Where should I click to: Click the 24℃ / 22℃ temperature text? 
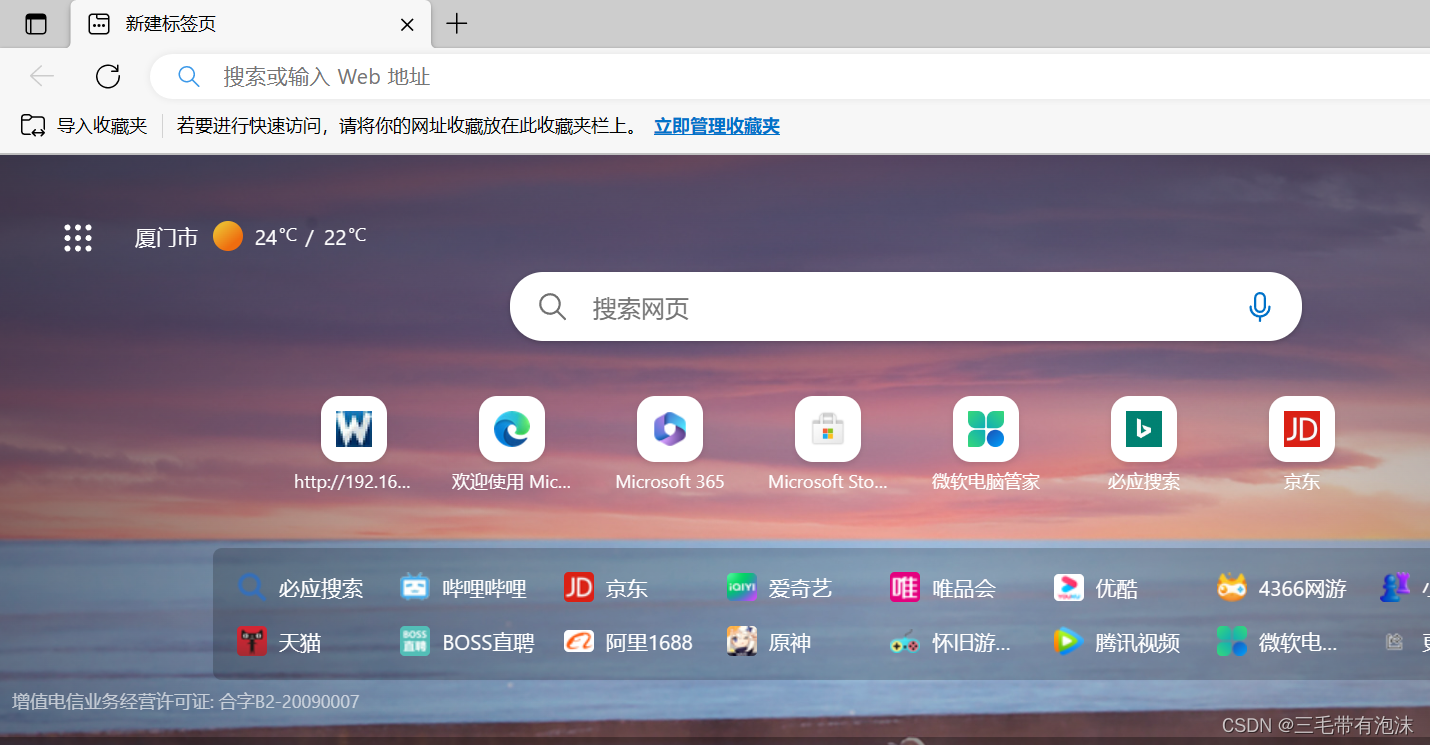pos(310,237)
